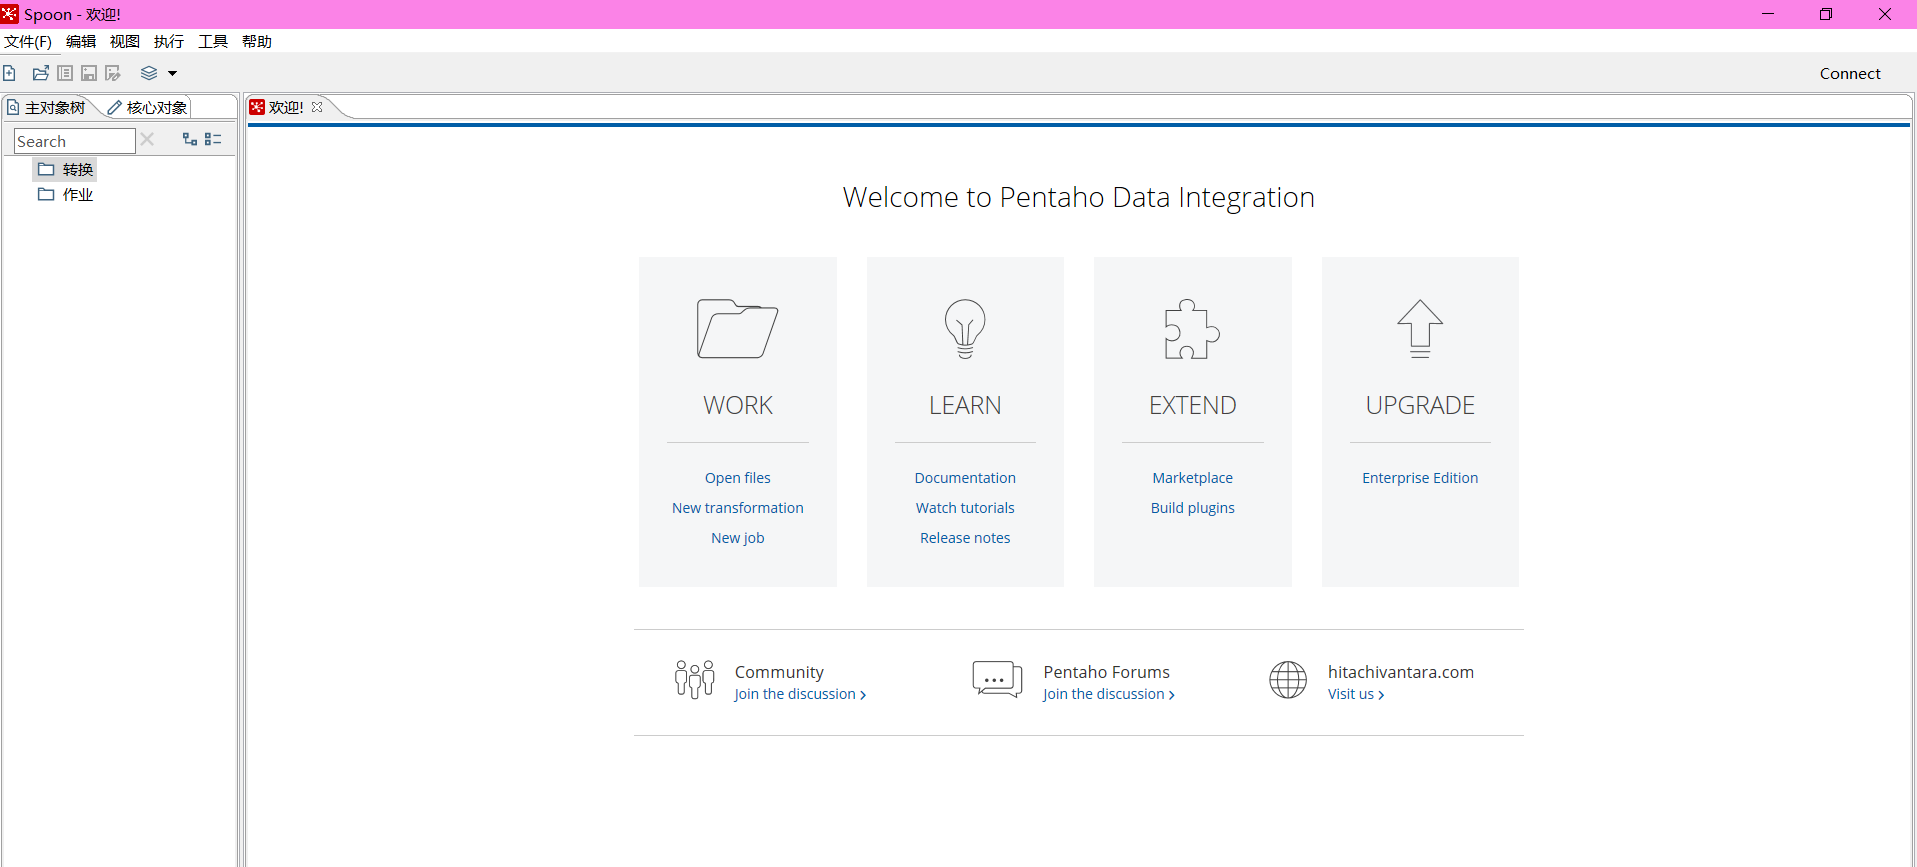The height and width of the screenshot is (867, 1917).
Task: Open the 编辑 menu
Action: point(81,41)
